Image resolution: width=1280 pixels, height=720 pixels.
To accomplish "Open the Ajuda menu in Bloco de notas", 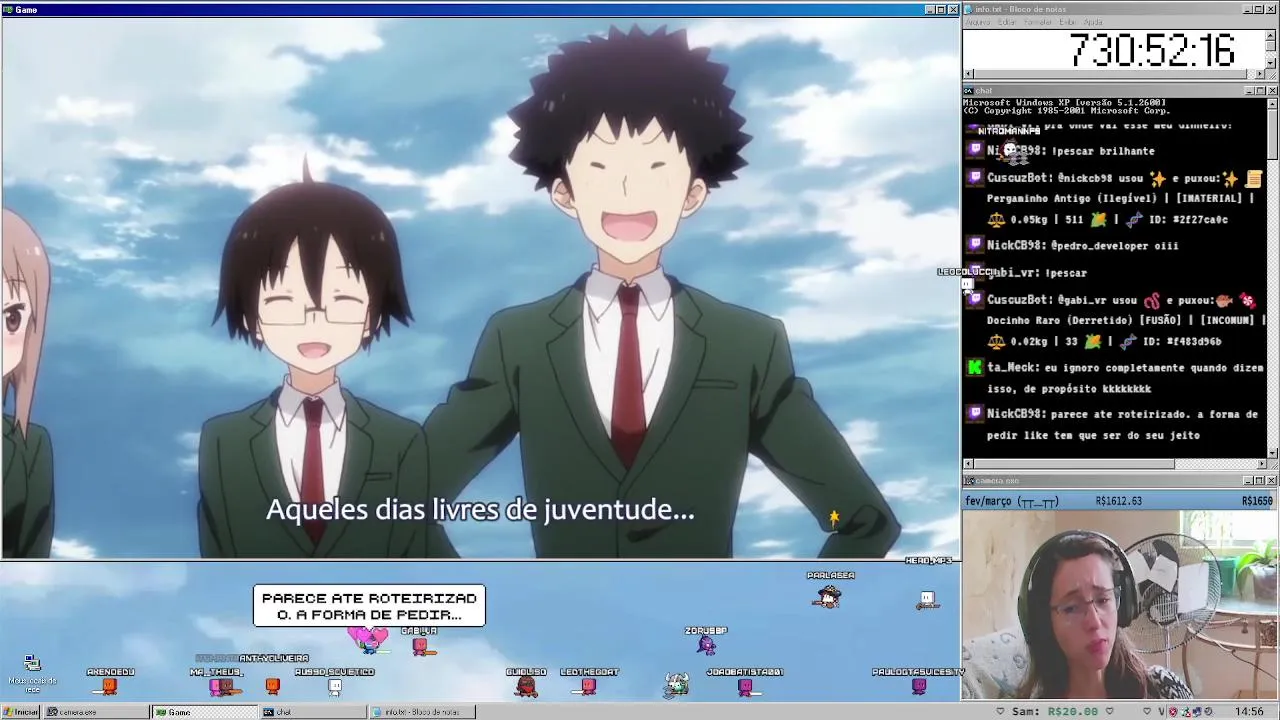I will 1093,22.
